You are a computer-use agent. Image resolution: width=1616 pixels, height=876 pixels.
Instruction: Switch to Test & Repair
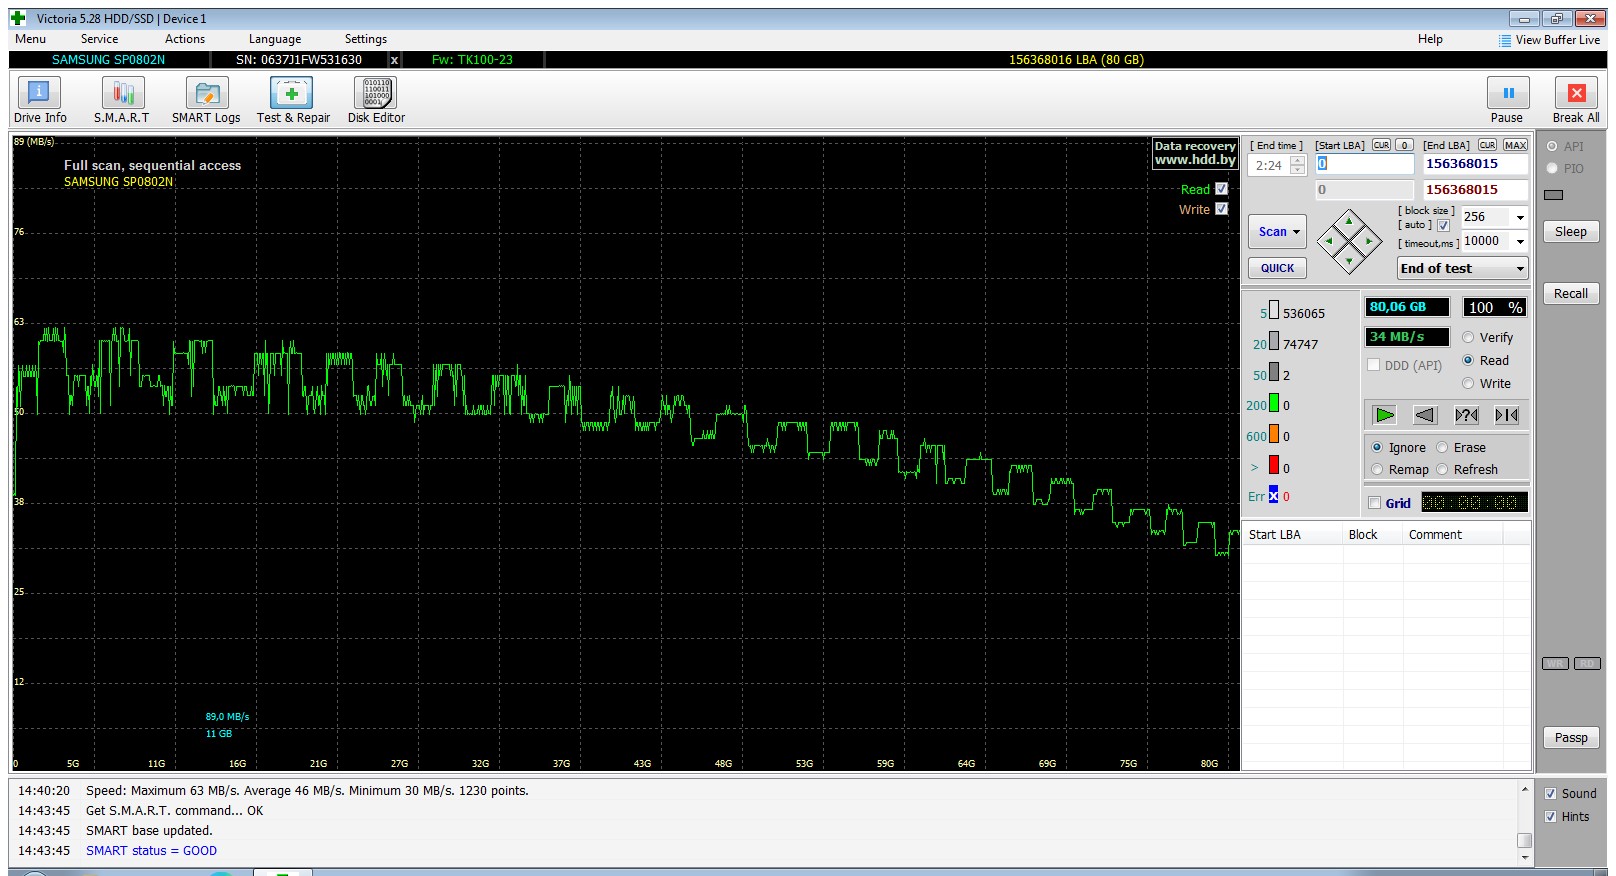point(293,101)
